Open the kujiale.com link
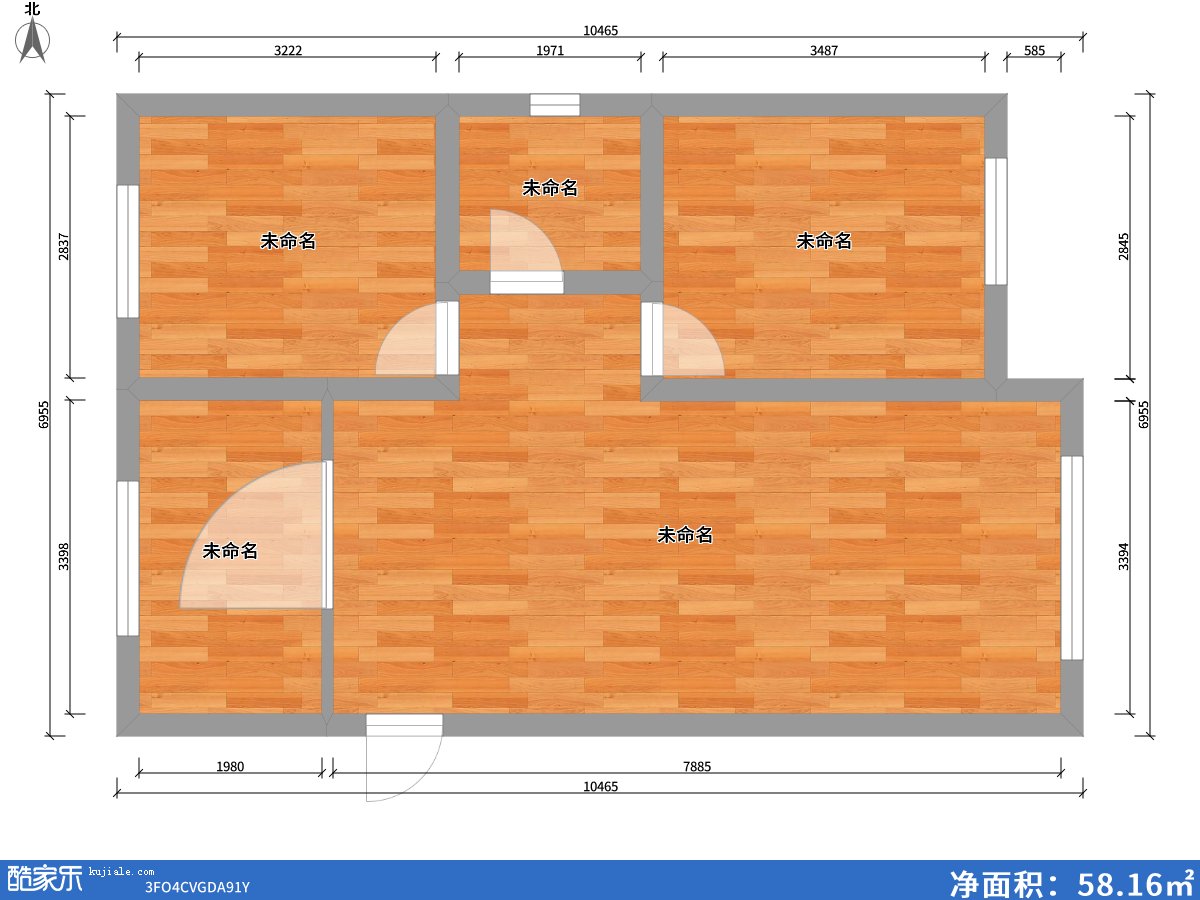Image resolution: width=1200 pixels, height=900 pixels. click(x=121, y=872)
